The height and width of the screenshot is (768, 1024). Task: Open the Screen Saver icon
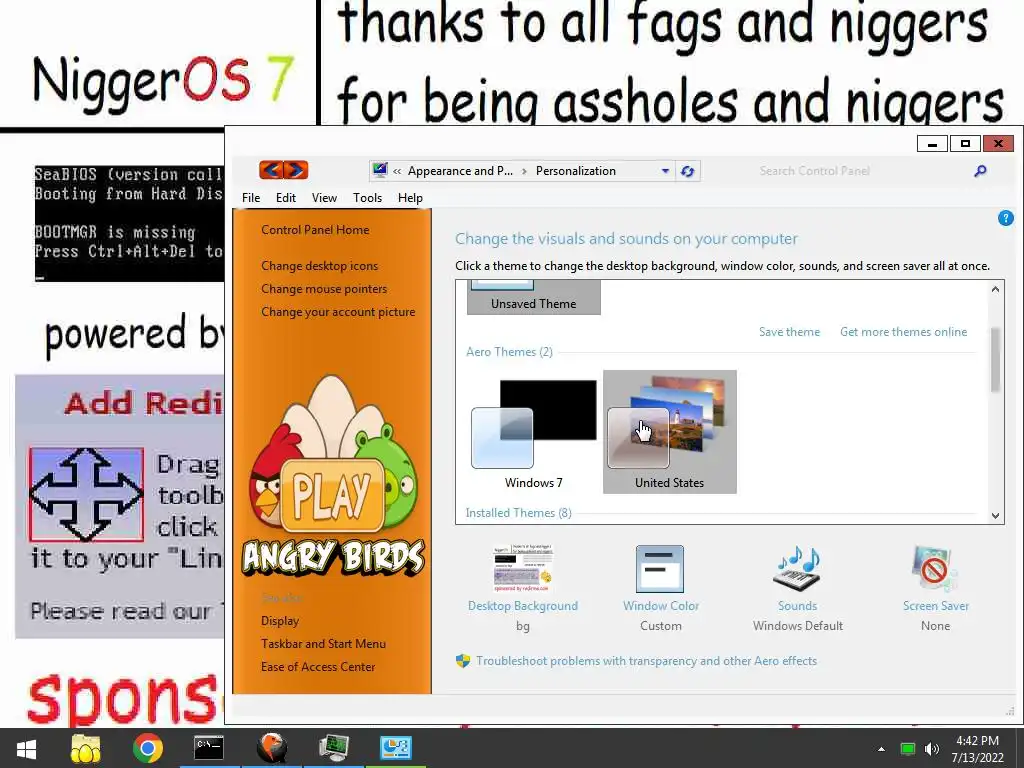[x=935, y=569]
